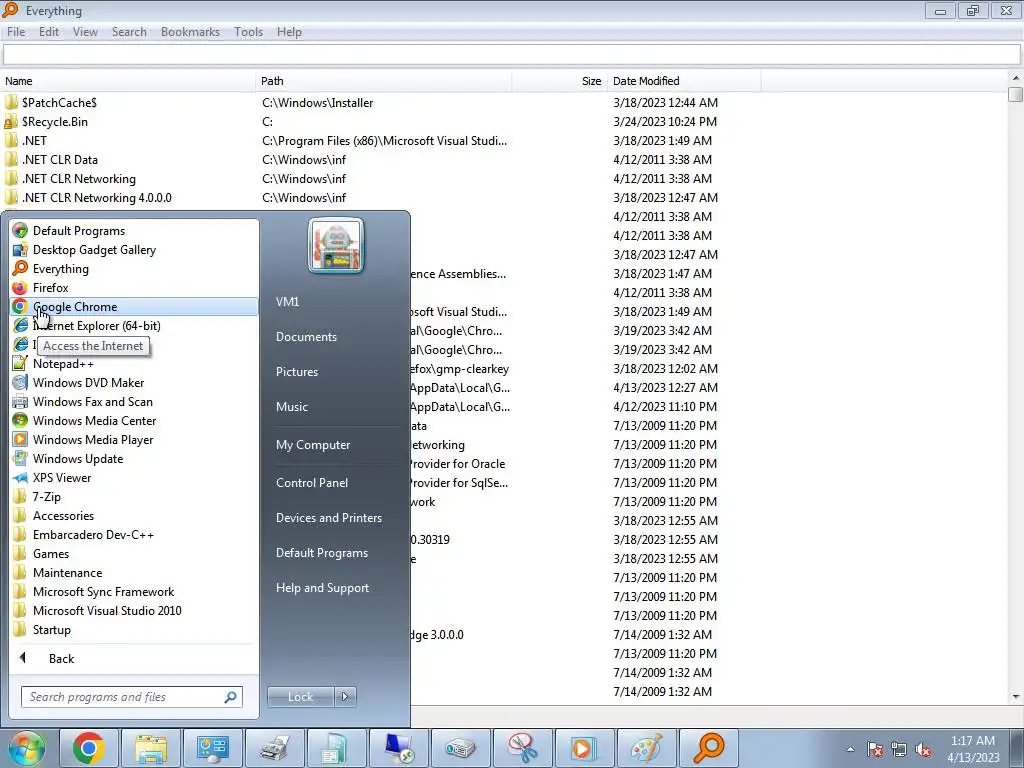Open the View menu

(85, 32)
